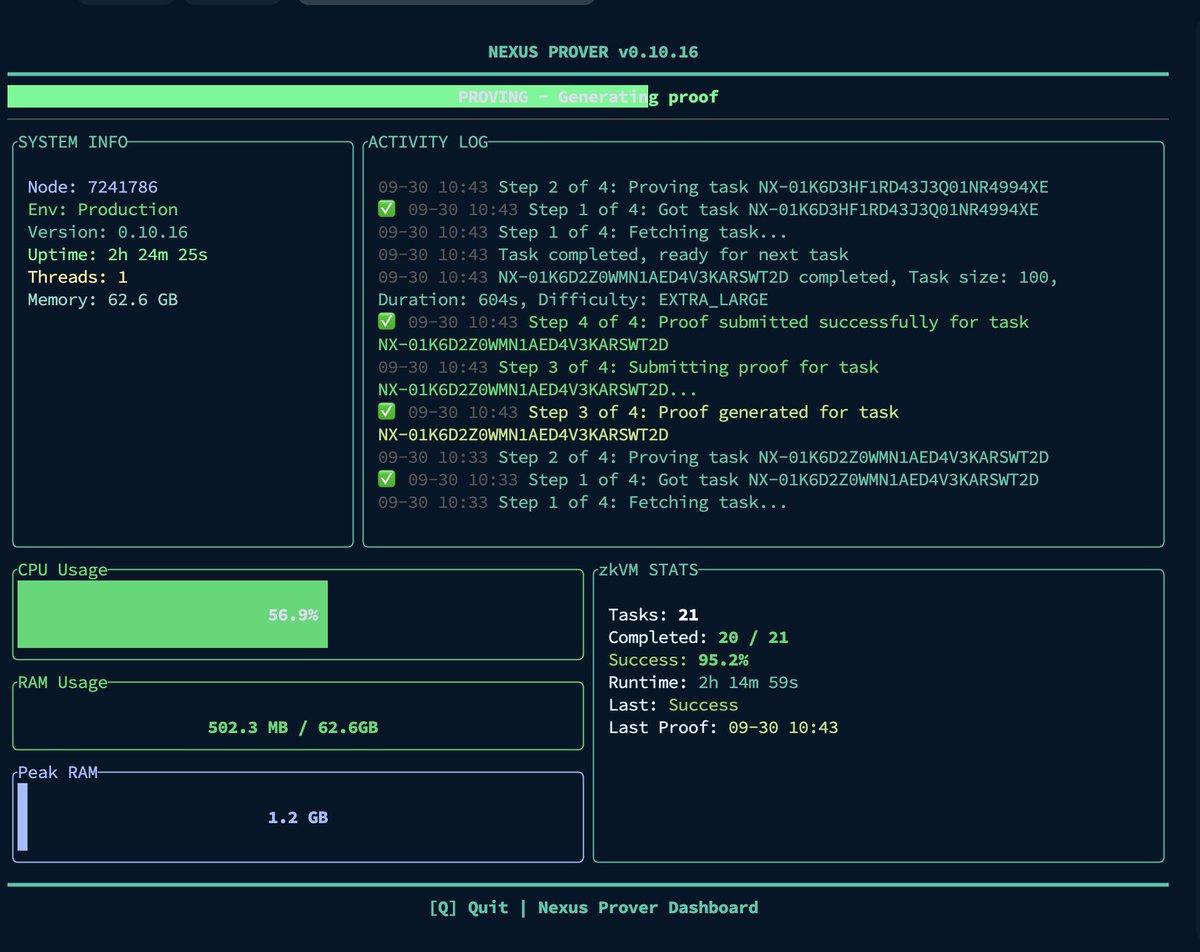Click the log line Proving task NX-01K6D3HF1RD43J3Q01NR4994XE
1200x952 pixels.
(x=713, y=187)
